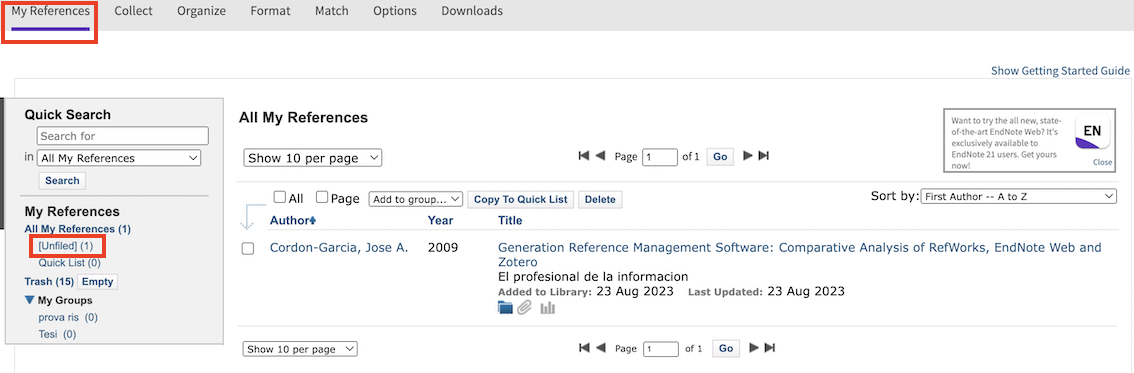The image size is (1134, 373).
Task: Tick the All references checkbox
Action: click(x=279, y=197)
